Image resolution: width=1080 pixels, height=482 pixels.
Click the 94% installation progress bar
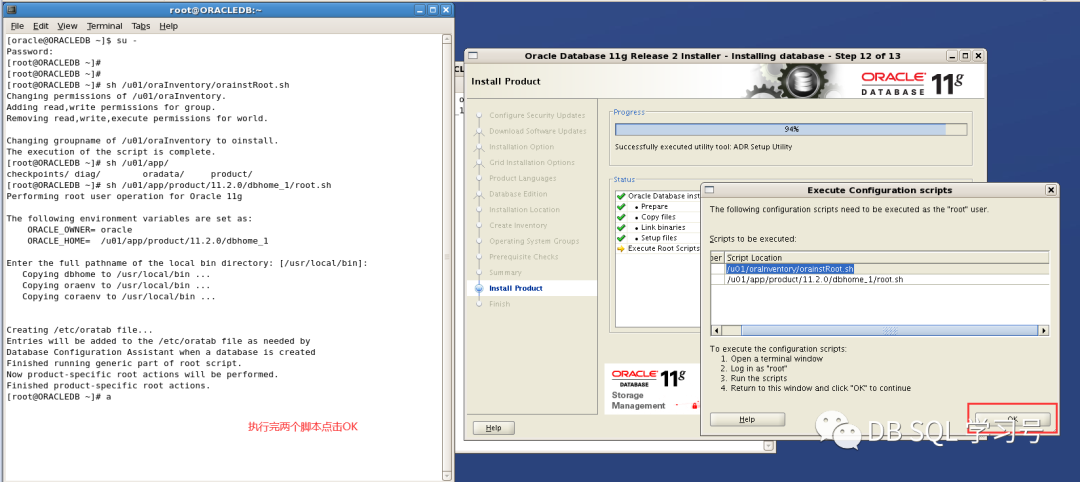click(791, 129)
